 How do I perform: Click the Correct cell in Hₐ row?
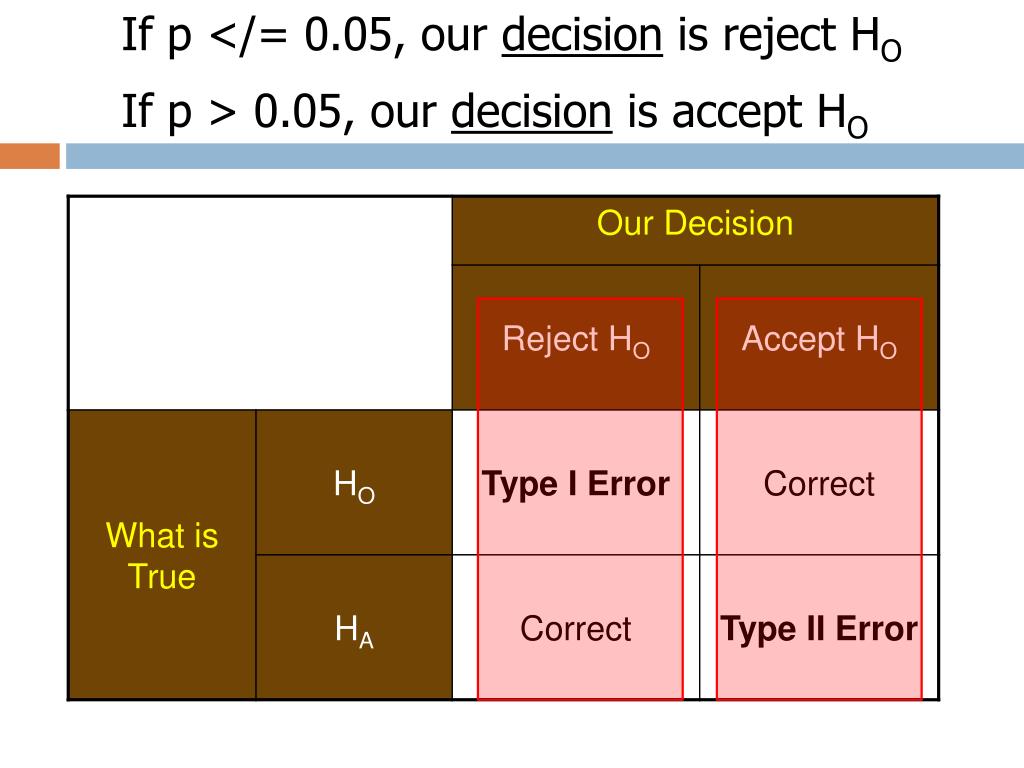[575, 628]
